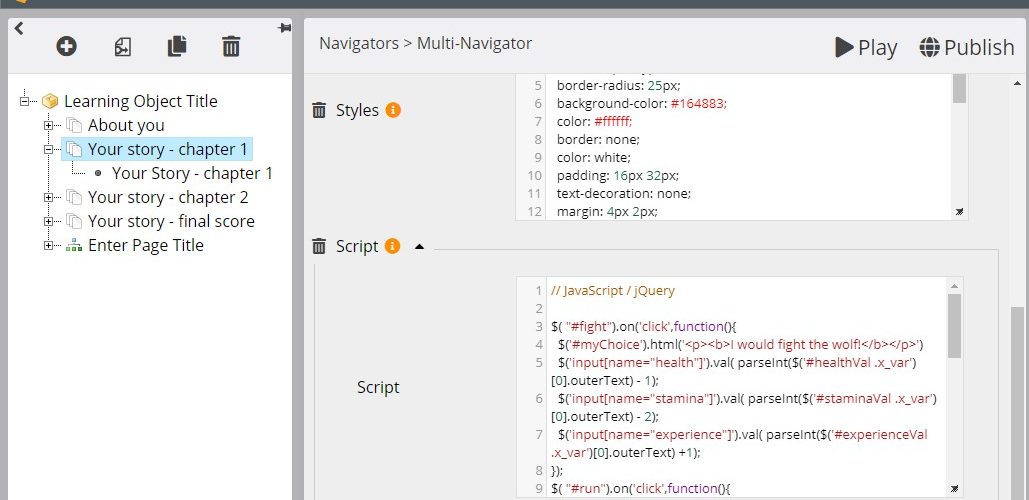
Task: Remove the Script property using its trash icon
Action: pos(319,246)
